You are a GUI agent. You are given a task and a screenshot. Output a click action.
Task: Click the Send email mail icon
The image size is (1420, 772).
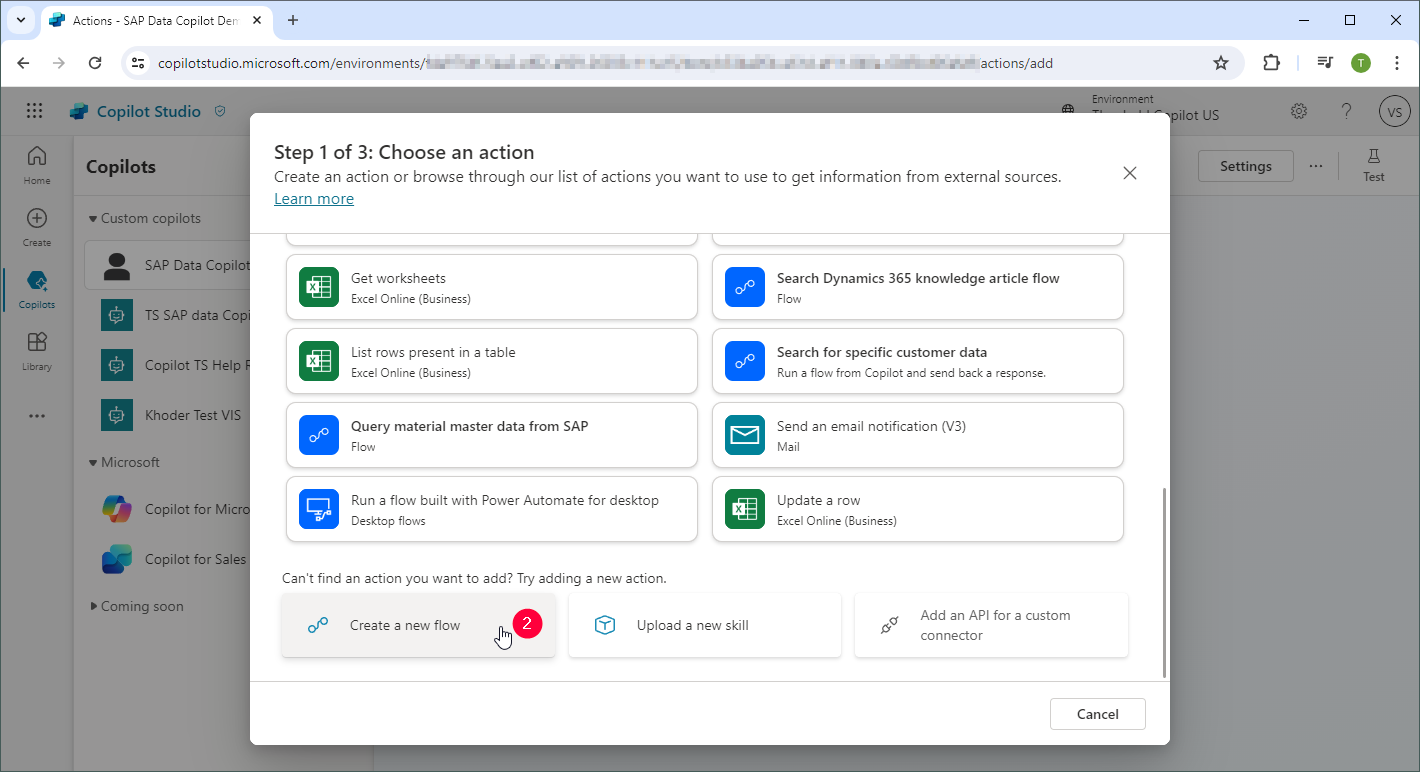click(745, 435)
